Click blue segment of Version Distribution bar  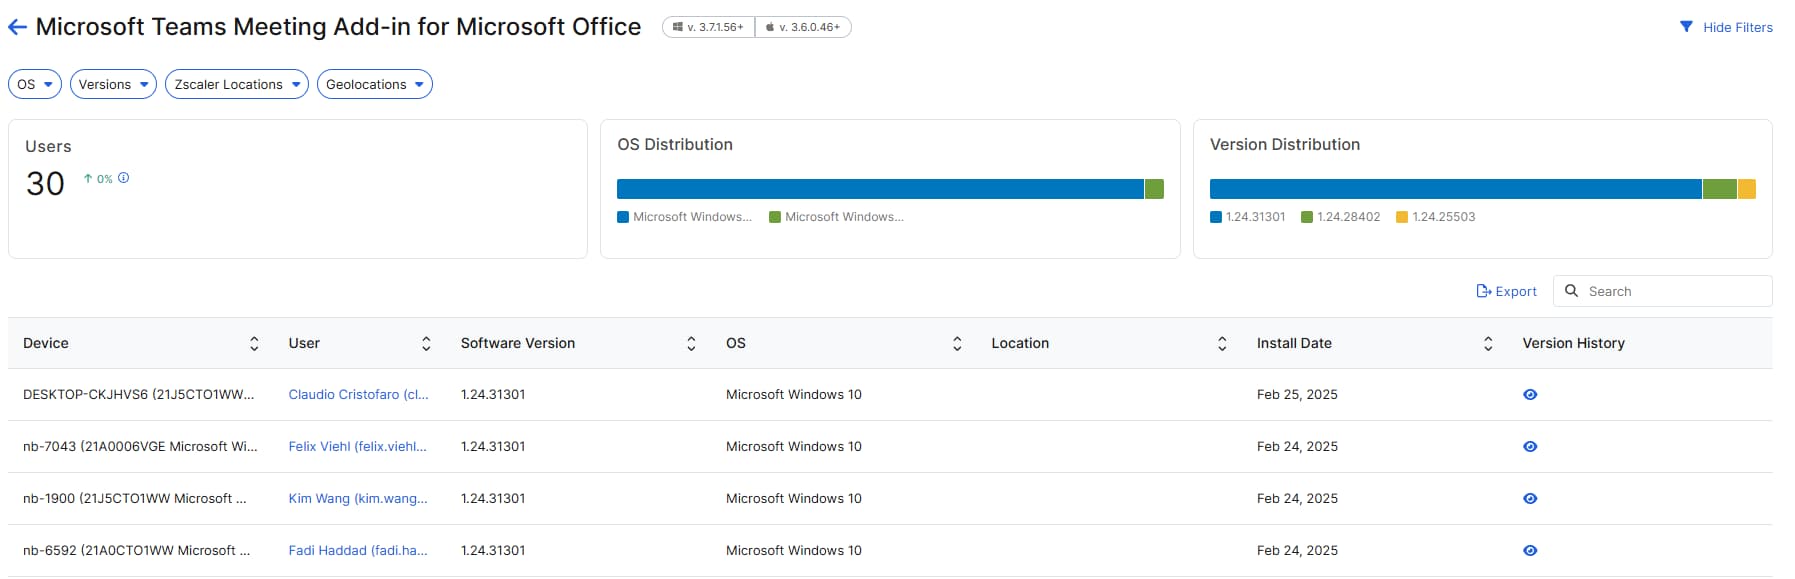[1456, 189]
